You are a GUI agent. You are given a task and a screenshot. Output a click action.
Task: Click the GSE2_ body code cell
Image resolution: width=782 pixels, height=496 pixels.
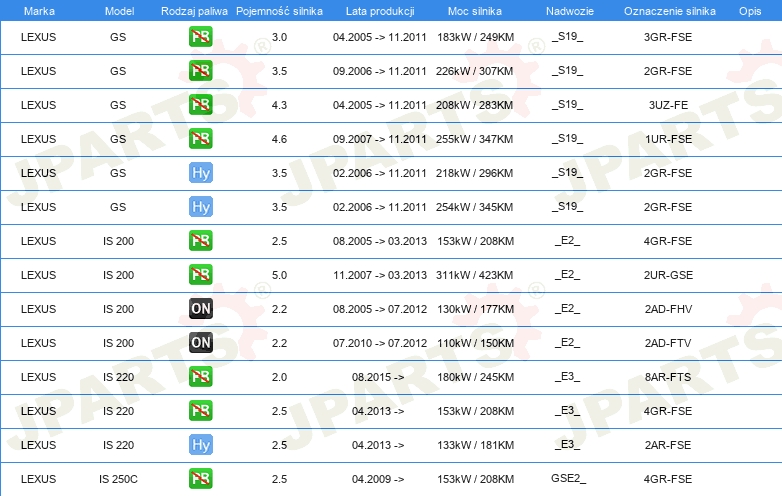pyautogui.click(x=568, y=479)
